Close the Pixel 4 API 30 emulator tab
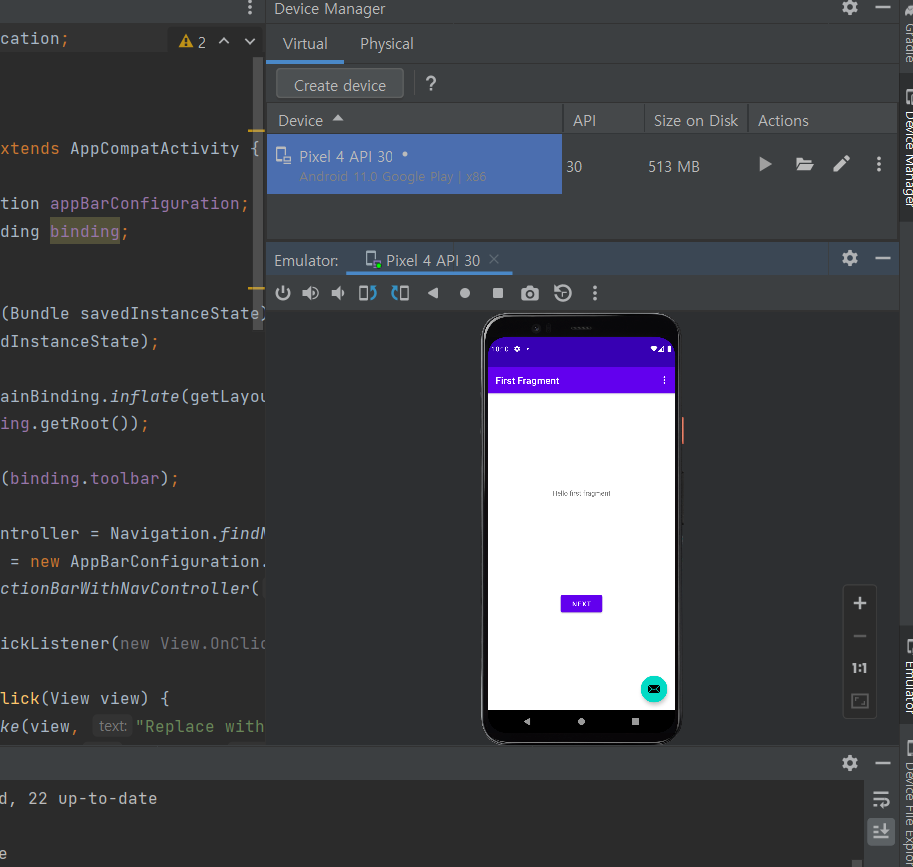 494,259
